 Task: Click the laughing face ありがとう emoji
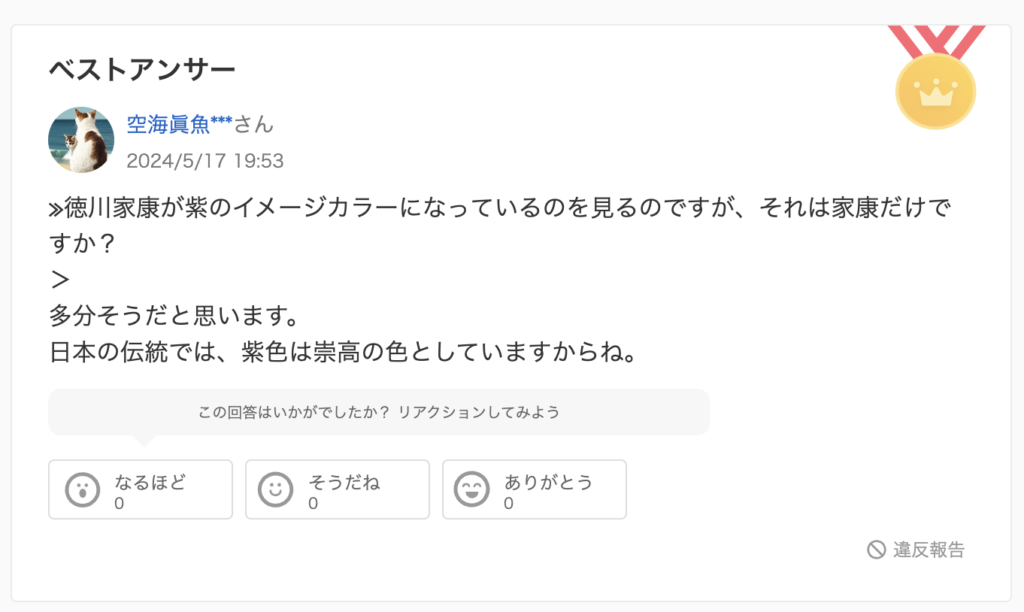click(x=472, y=490)
